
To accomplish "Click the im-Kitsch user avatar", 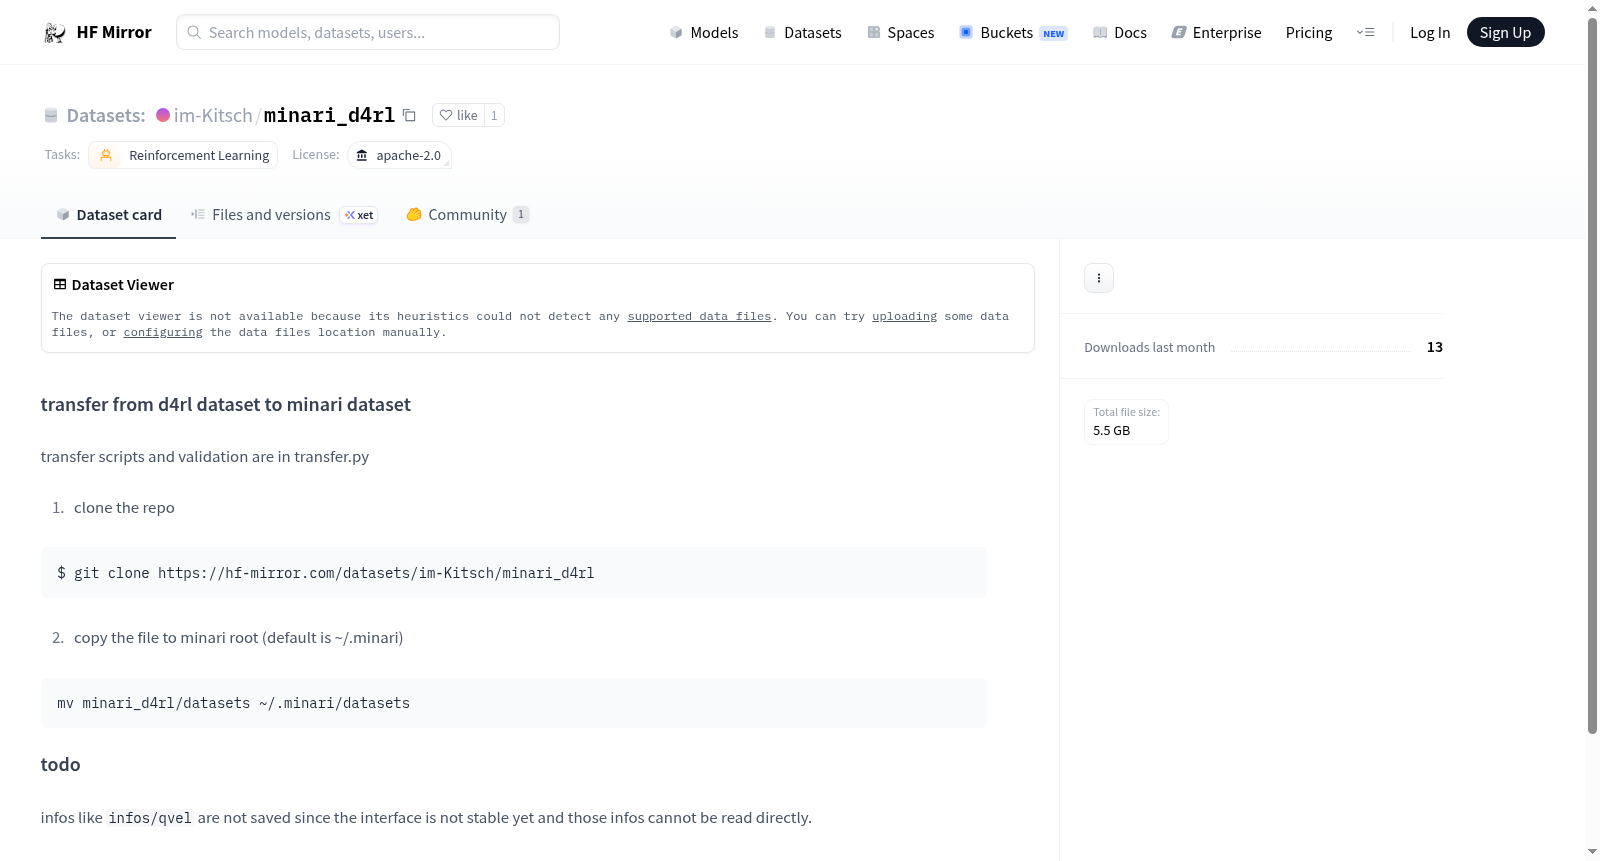I will tap(163, 115).
